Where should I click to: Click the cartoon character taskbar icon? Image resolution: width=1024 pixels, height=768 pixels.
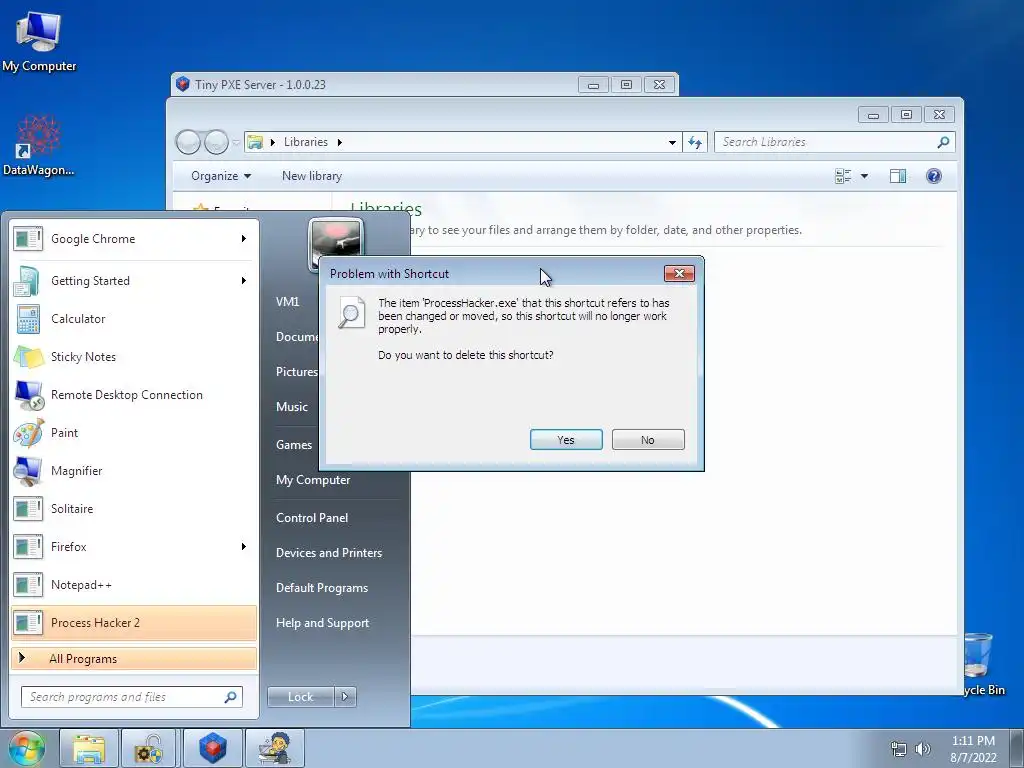point(274,748)
